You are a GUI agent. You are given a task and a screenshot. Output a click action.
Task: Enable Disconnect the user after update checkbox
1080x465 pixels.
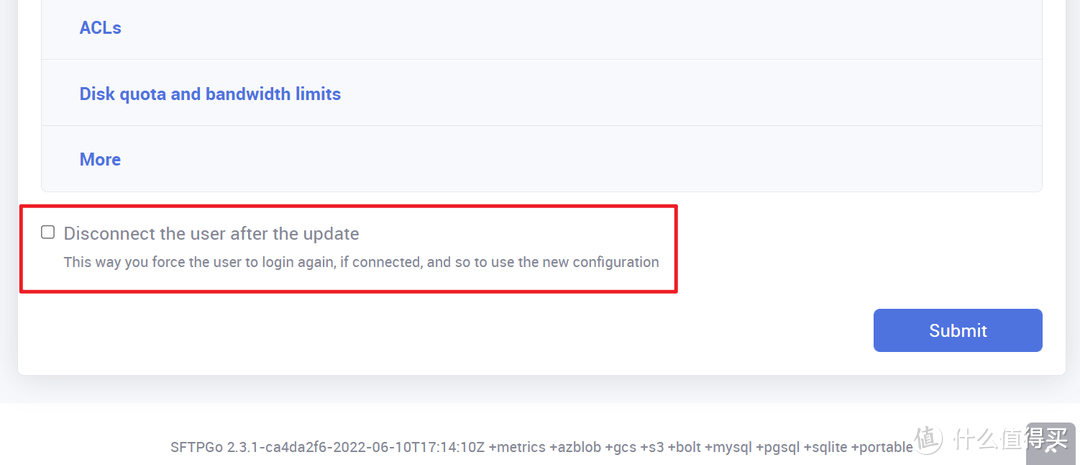(48, 233)
